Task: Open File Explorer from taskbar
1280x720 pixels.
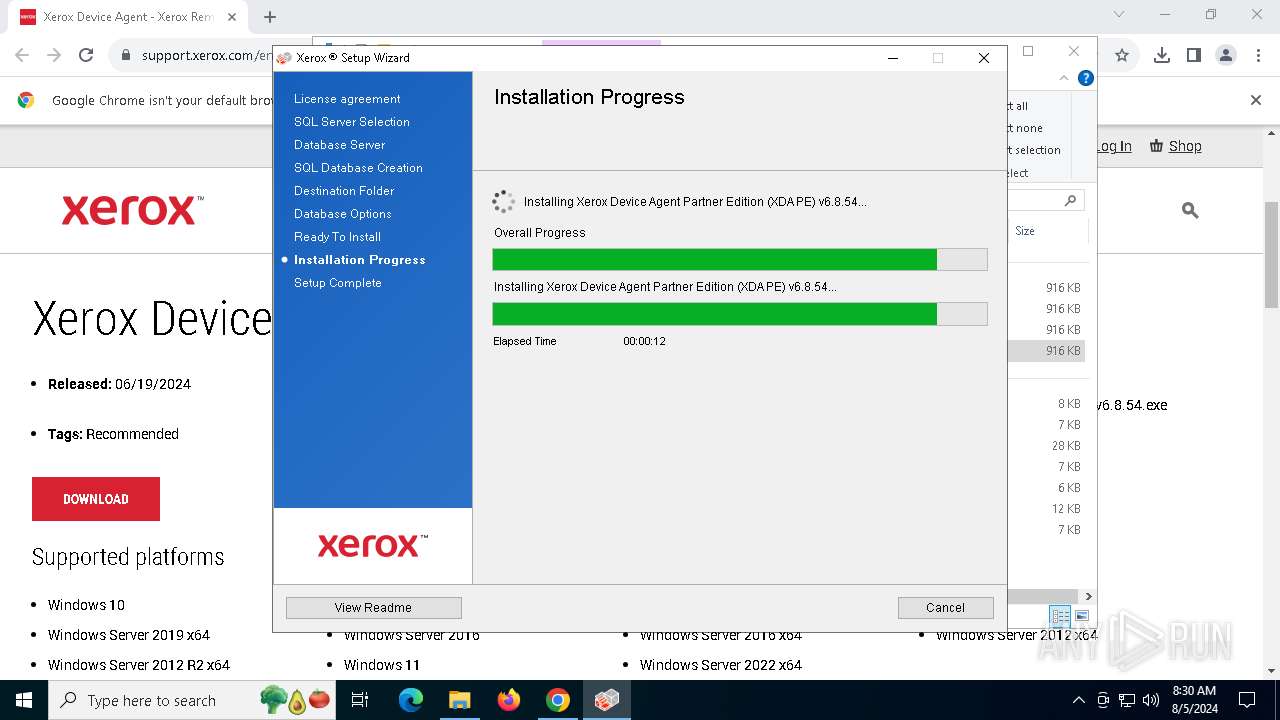Action: pyautogui.click(x=459, y=700)
